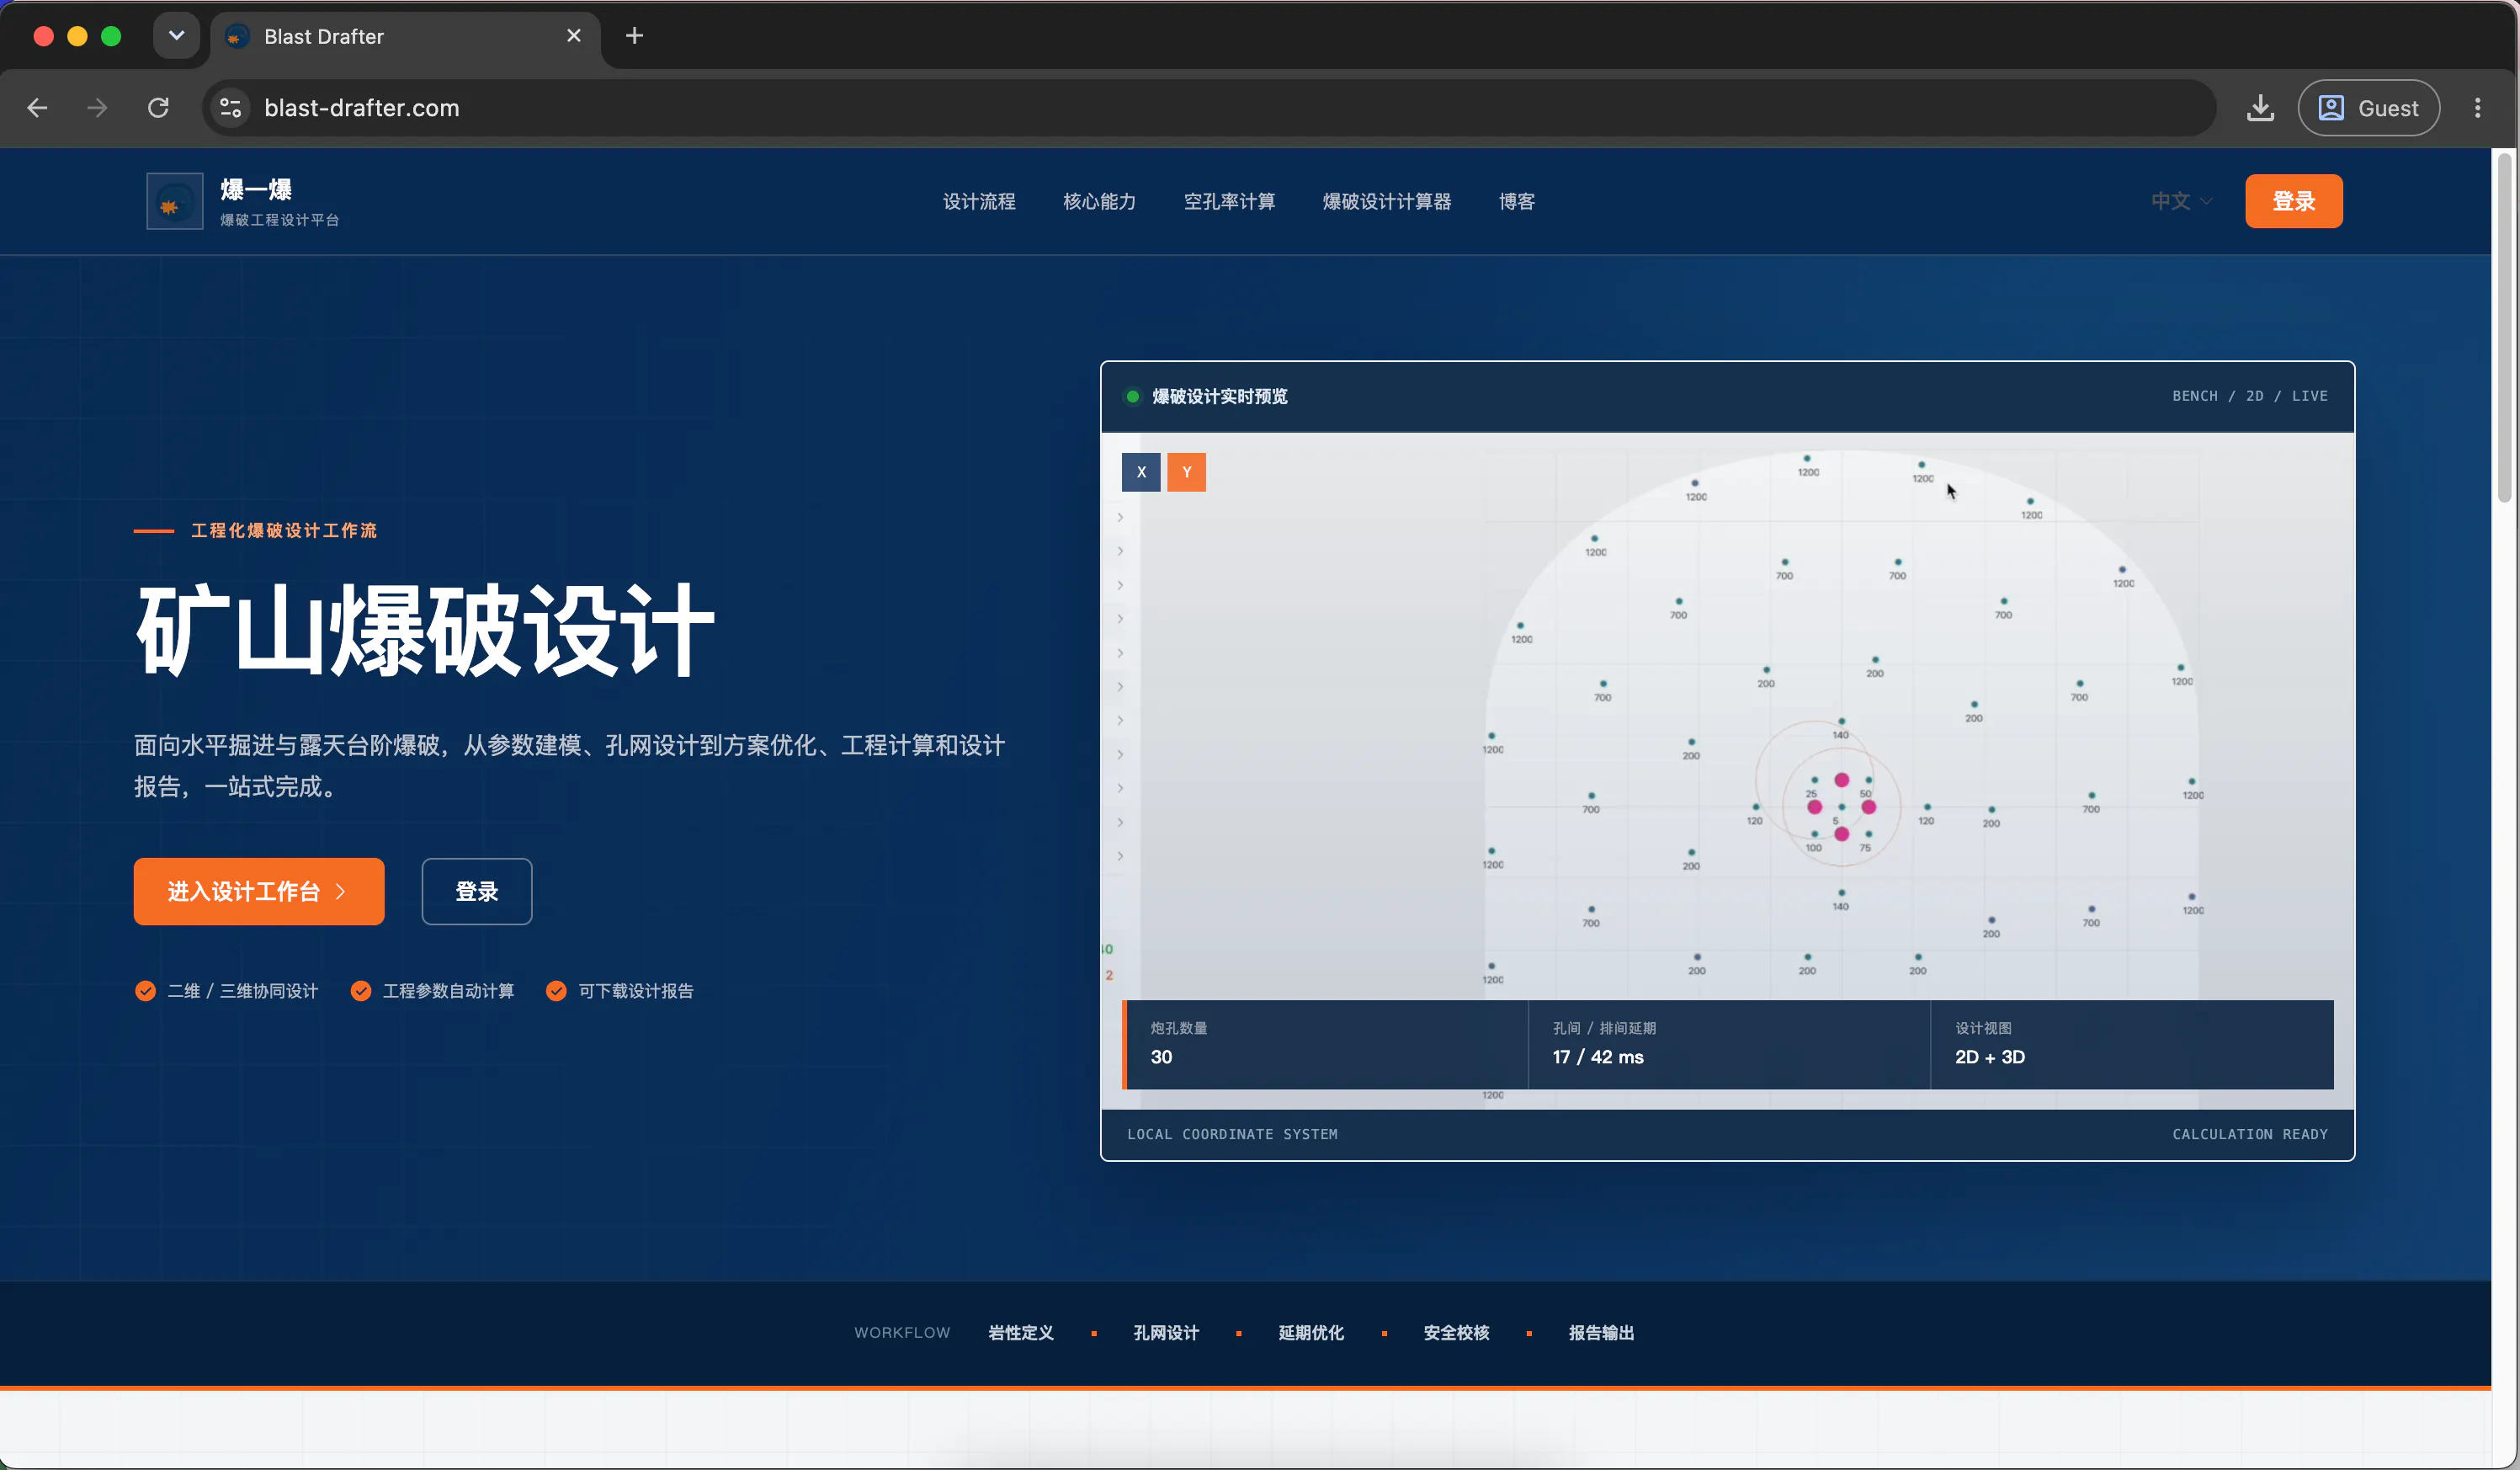Viewport: 2520px width, 1470px height.
Task: Open a new tab with the plus icon
Action: [x=634, y=36]
